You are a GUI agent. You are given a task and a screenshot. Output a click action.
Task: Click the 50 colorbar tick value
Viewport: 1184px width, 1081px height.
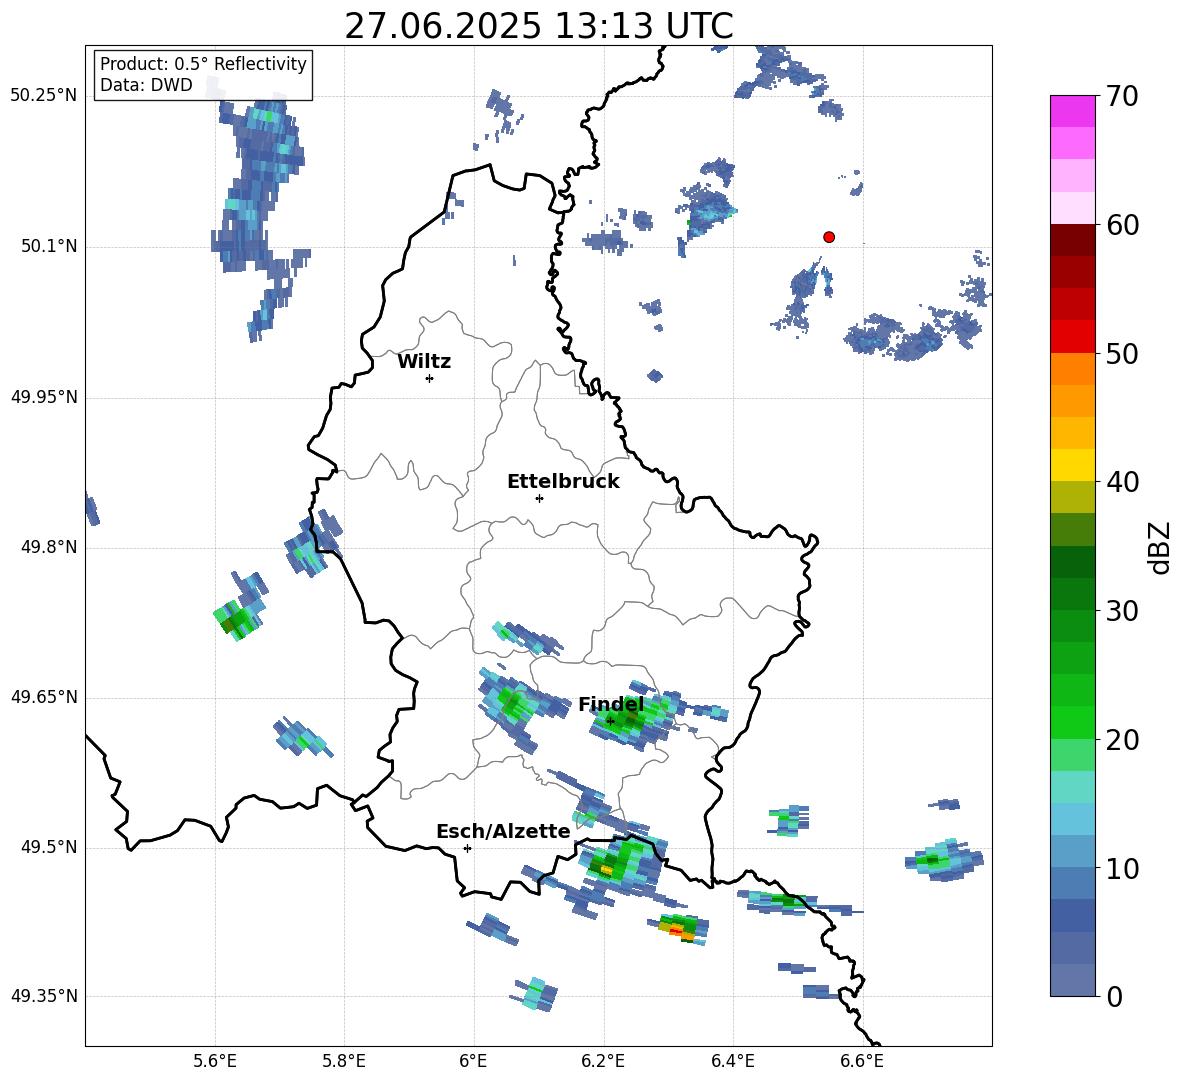click(x=1122, y=354)
